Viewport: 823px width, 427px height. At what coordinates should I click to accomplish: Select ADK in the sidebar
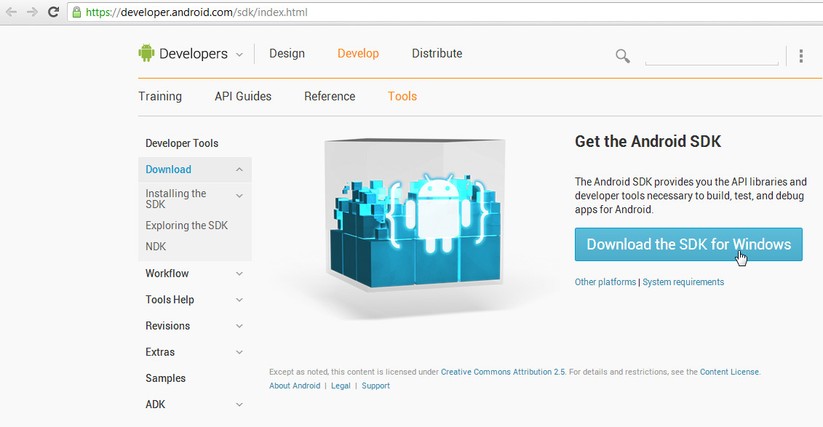coord(155,404)
